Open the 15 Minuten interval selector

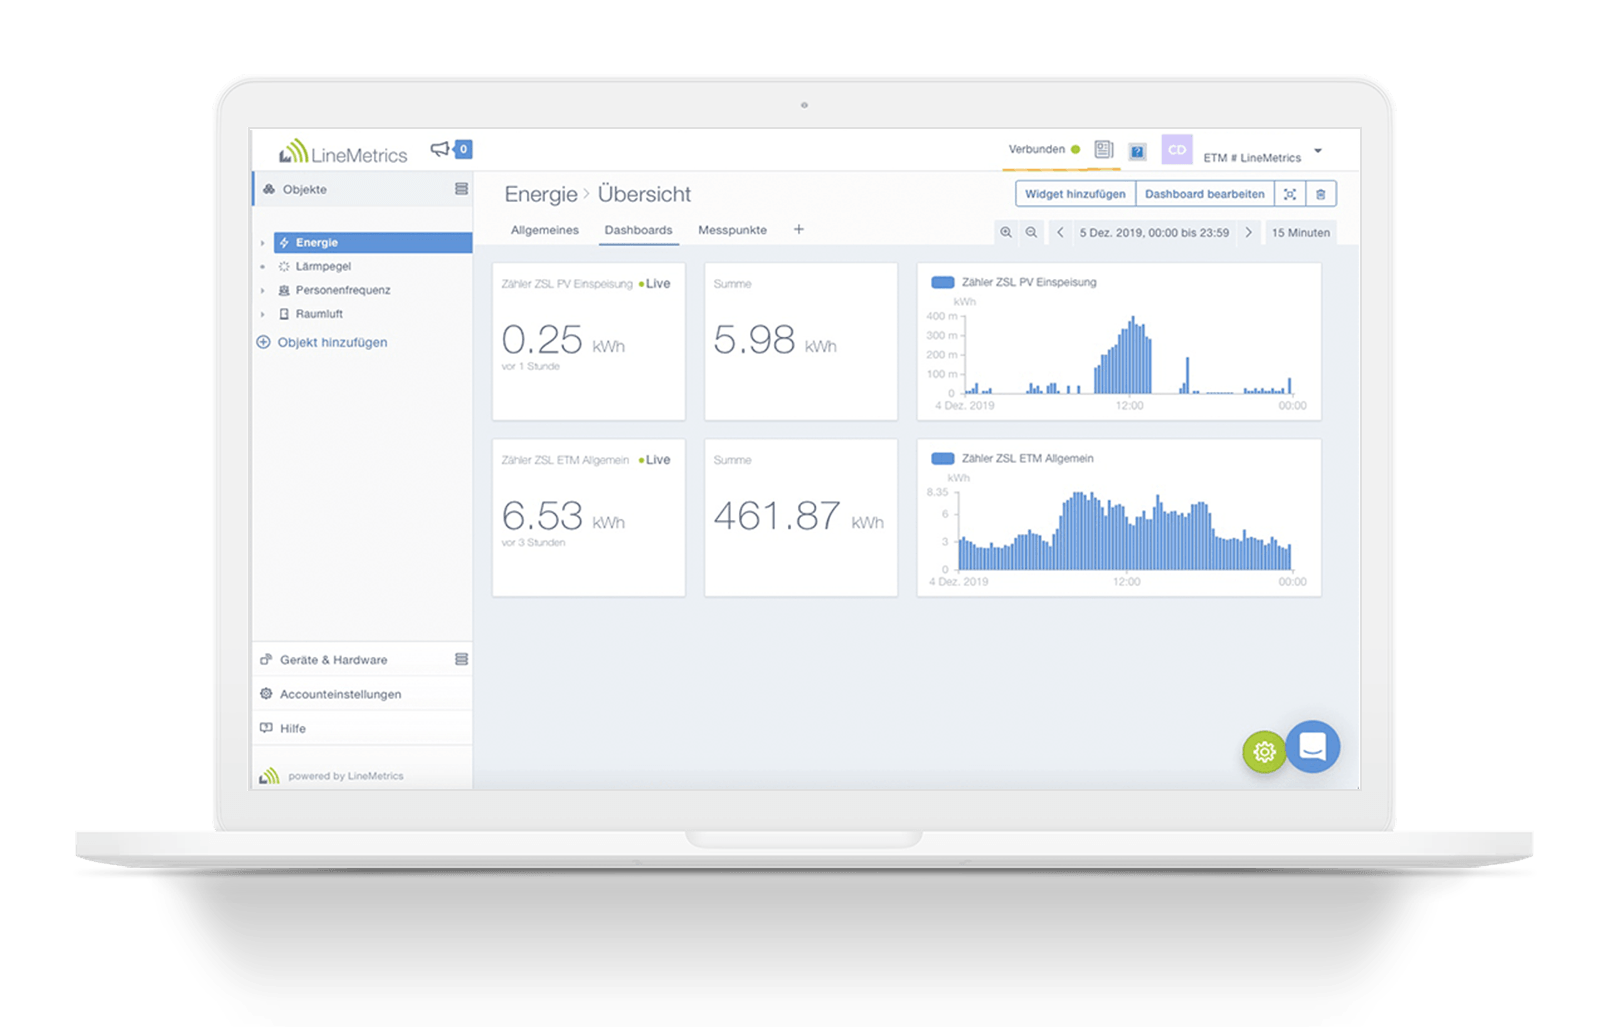(x=1300, y=232)
